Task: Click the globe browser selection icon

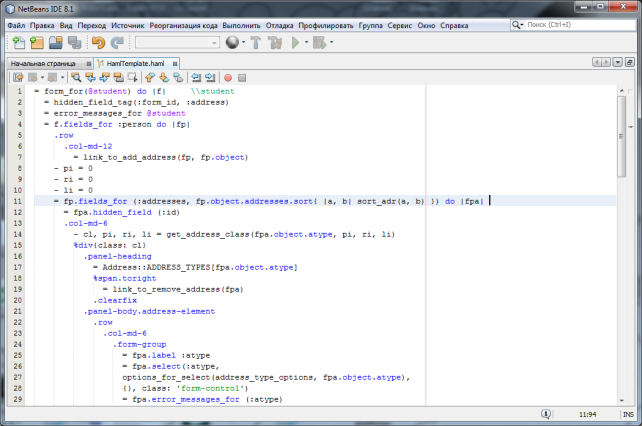Action: [232, 42]
